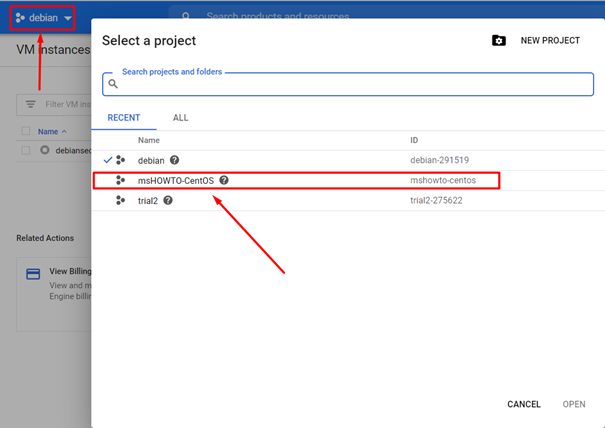The image size is (605, 428).
Task: Click the ID column header in dialog
Action: click(x=414, y=140)
